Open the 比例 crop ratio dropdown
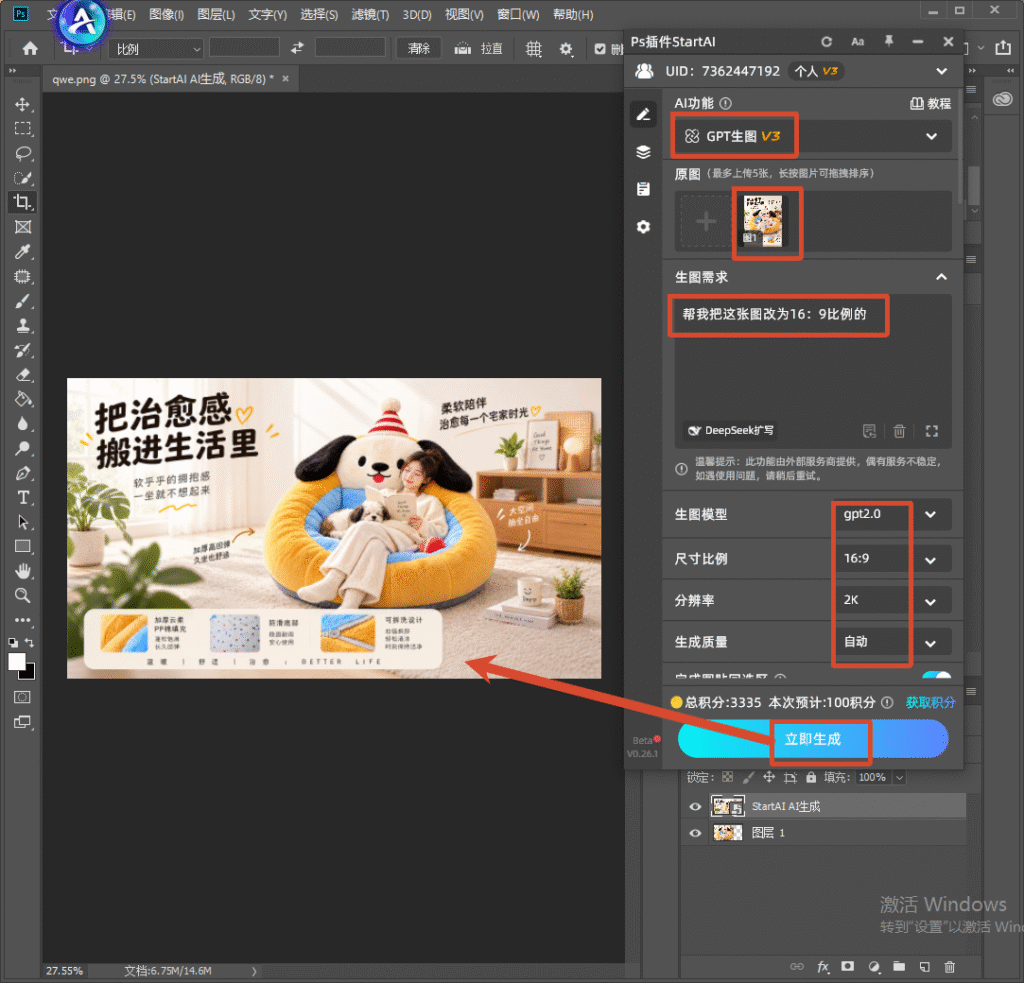Viewport: 1024px width, 983px height. pyautogui.click(x=156, y=49)
